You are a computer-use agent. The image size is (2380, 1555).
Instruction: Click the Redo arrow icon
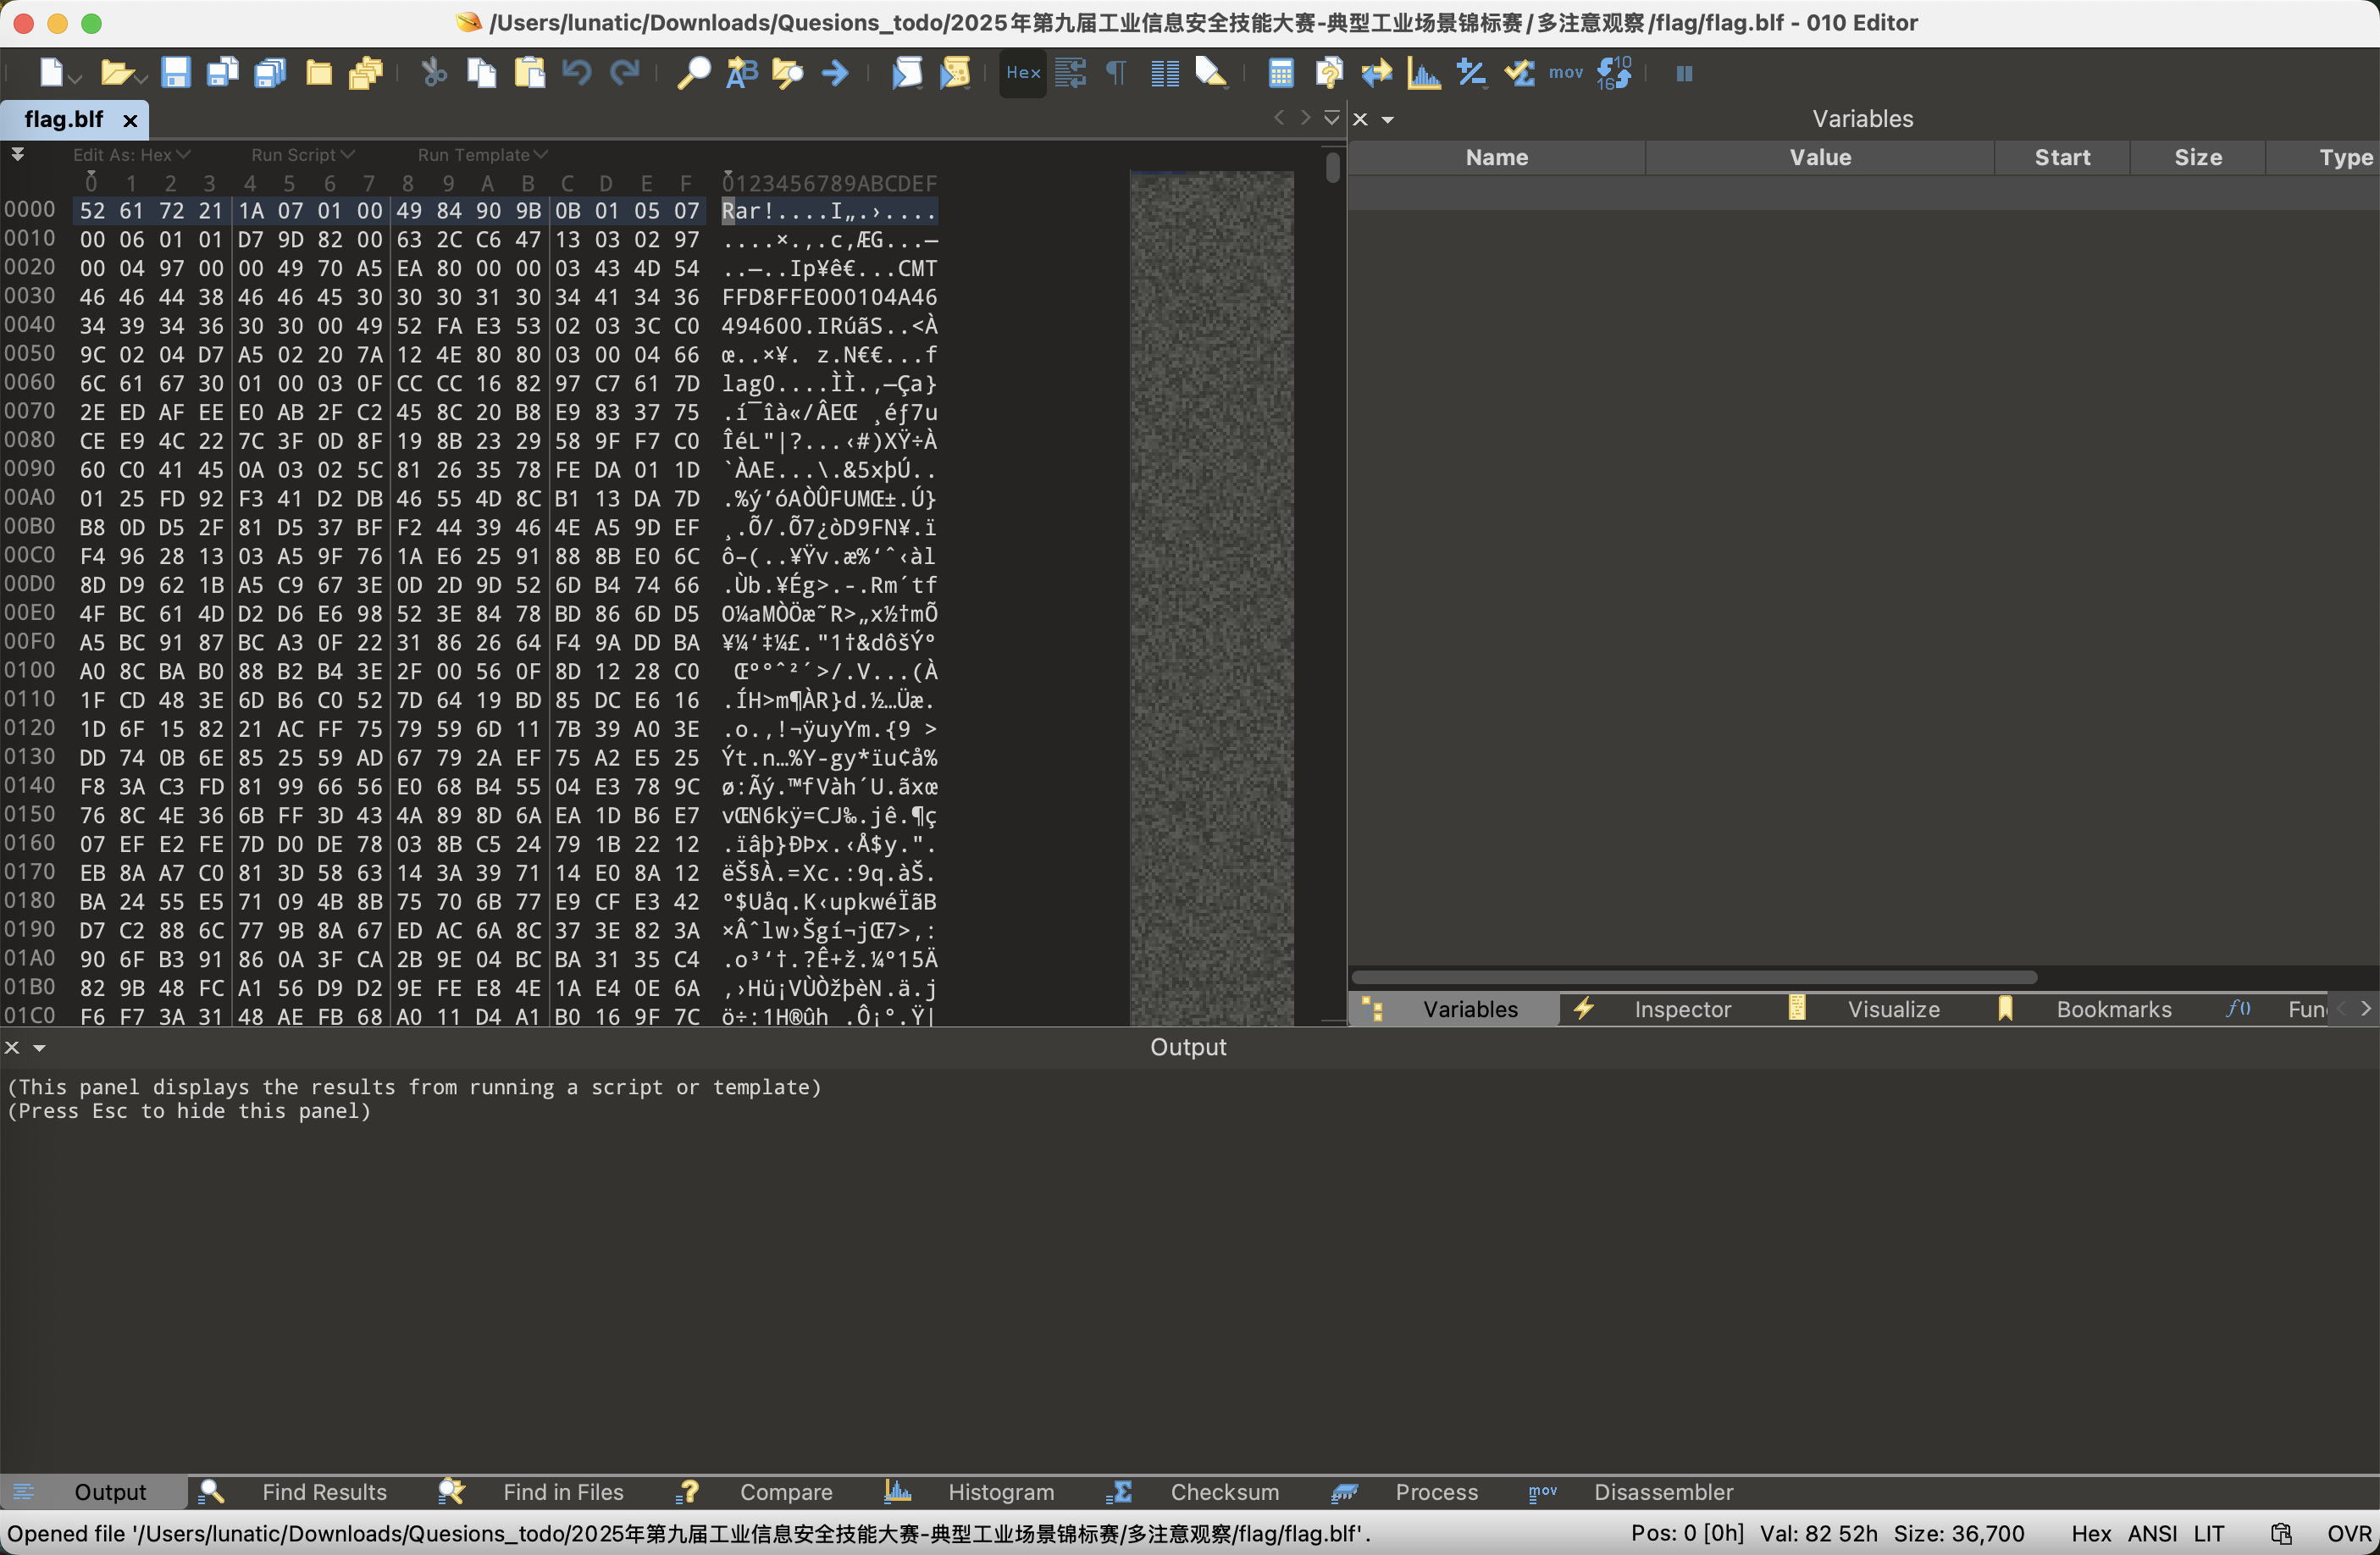click(625, 72)
